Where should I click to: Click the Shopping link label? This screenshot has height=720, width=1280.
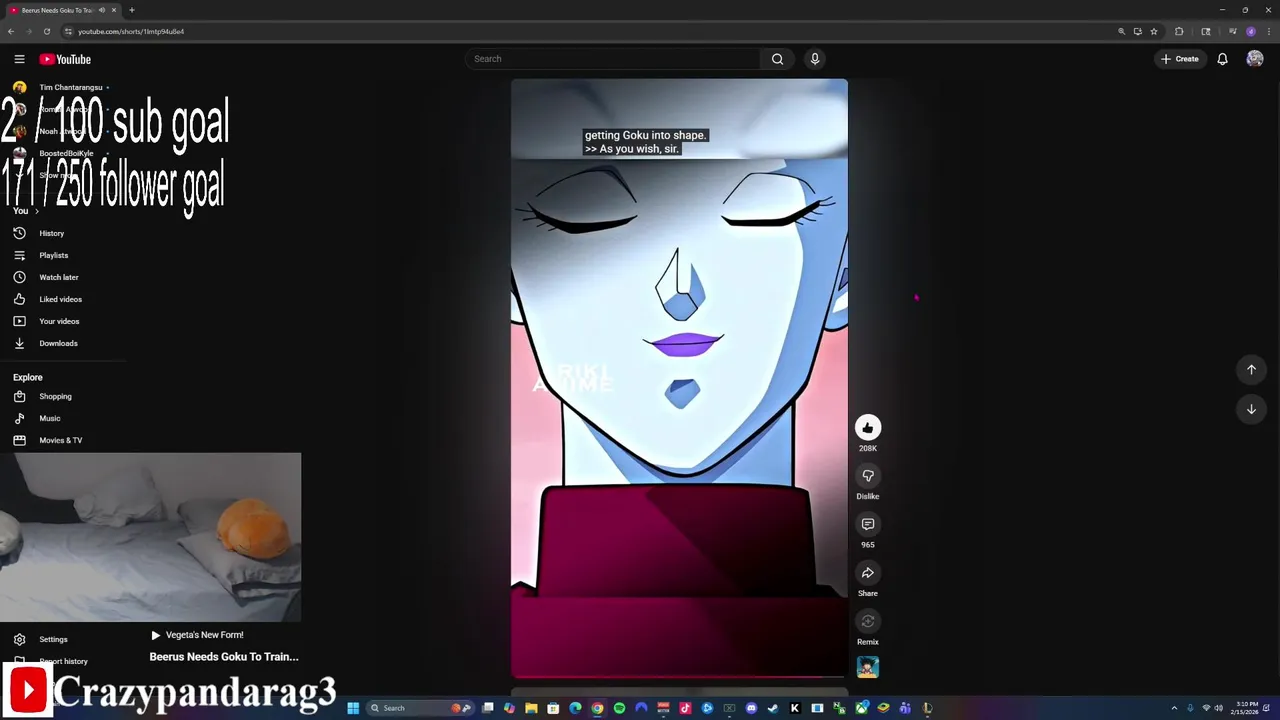tap(55, 396)
